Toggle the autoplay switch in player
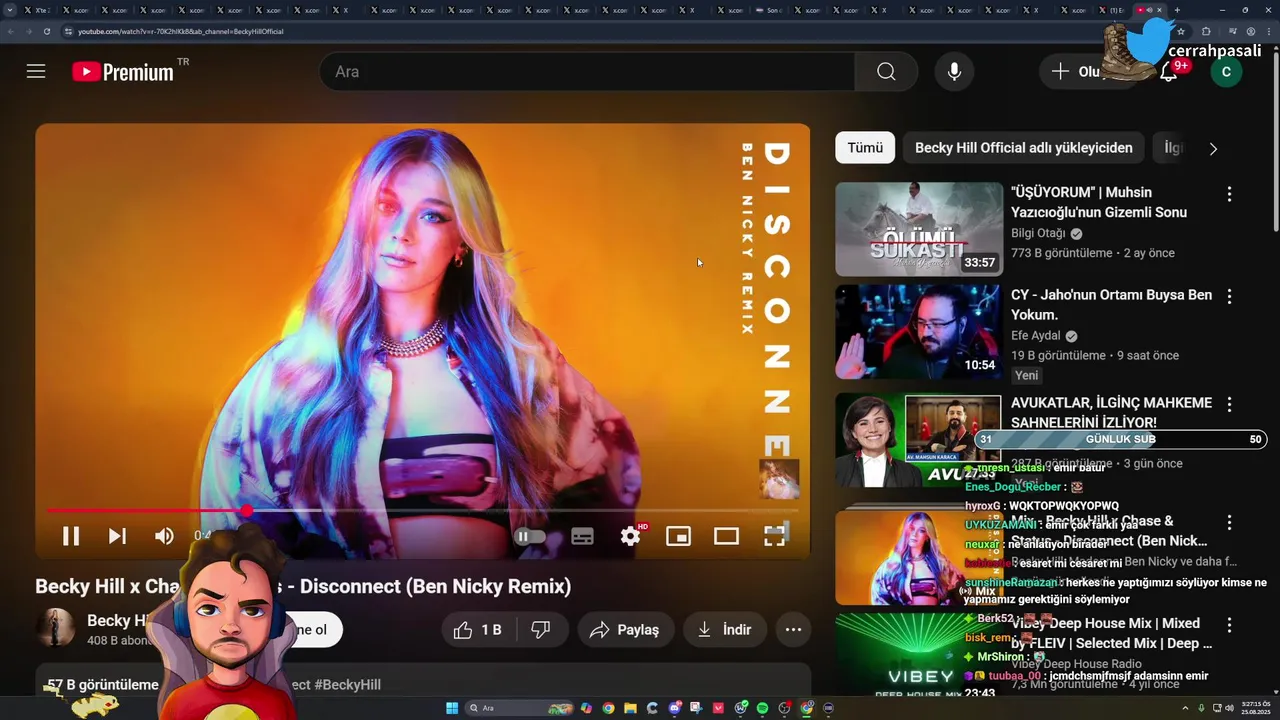The height and width of the screenshot is (720, 1280). 530,536
